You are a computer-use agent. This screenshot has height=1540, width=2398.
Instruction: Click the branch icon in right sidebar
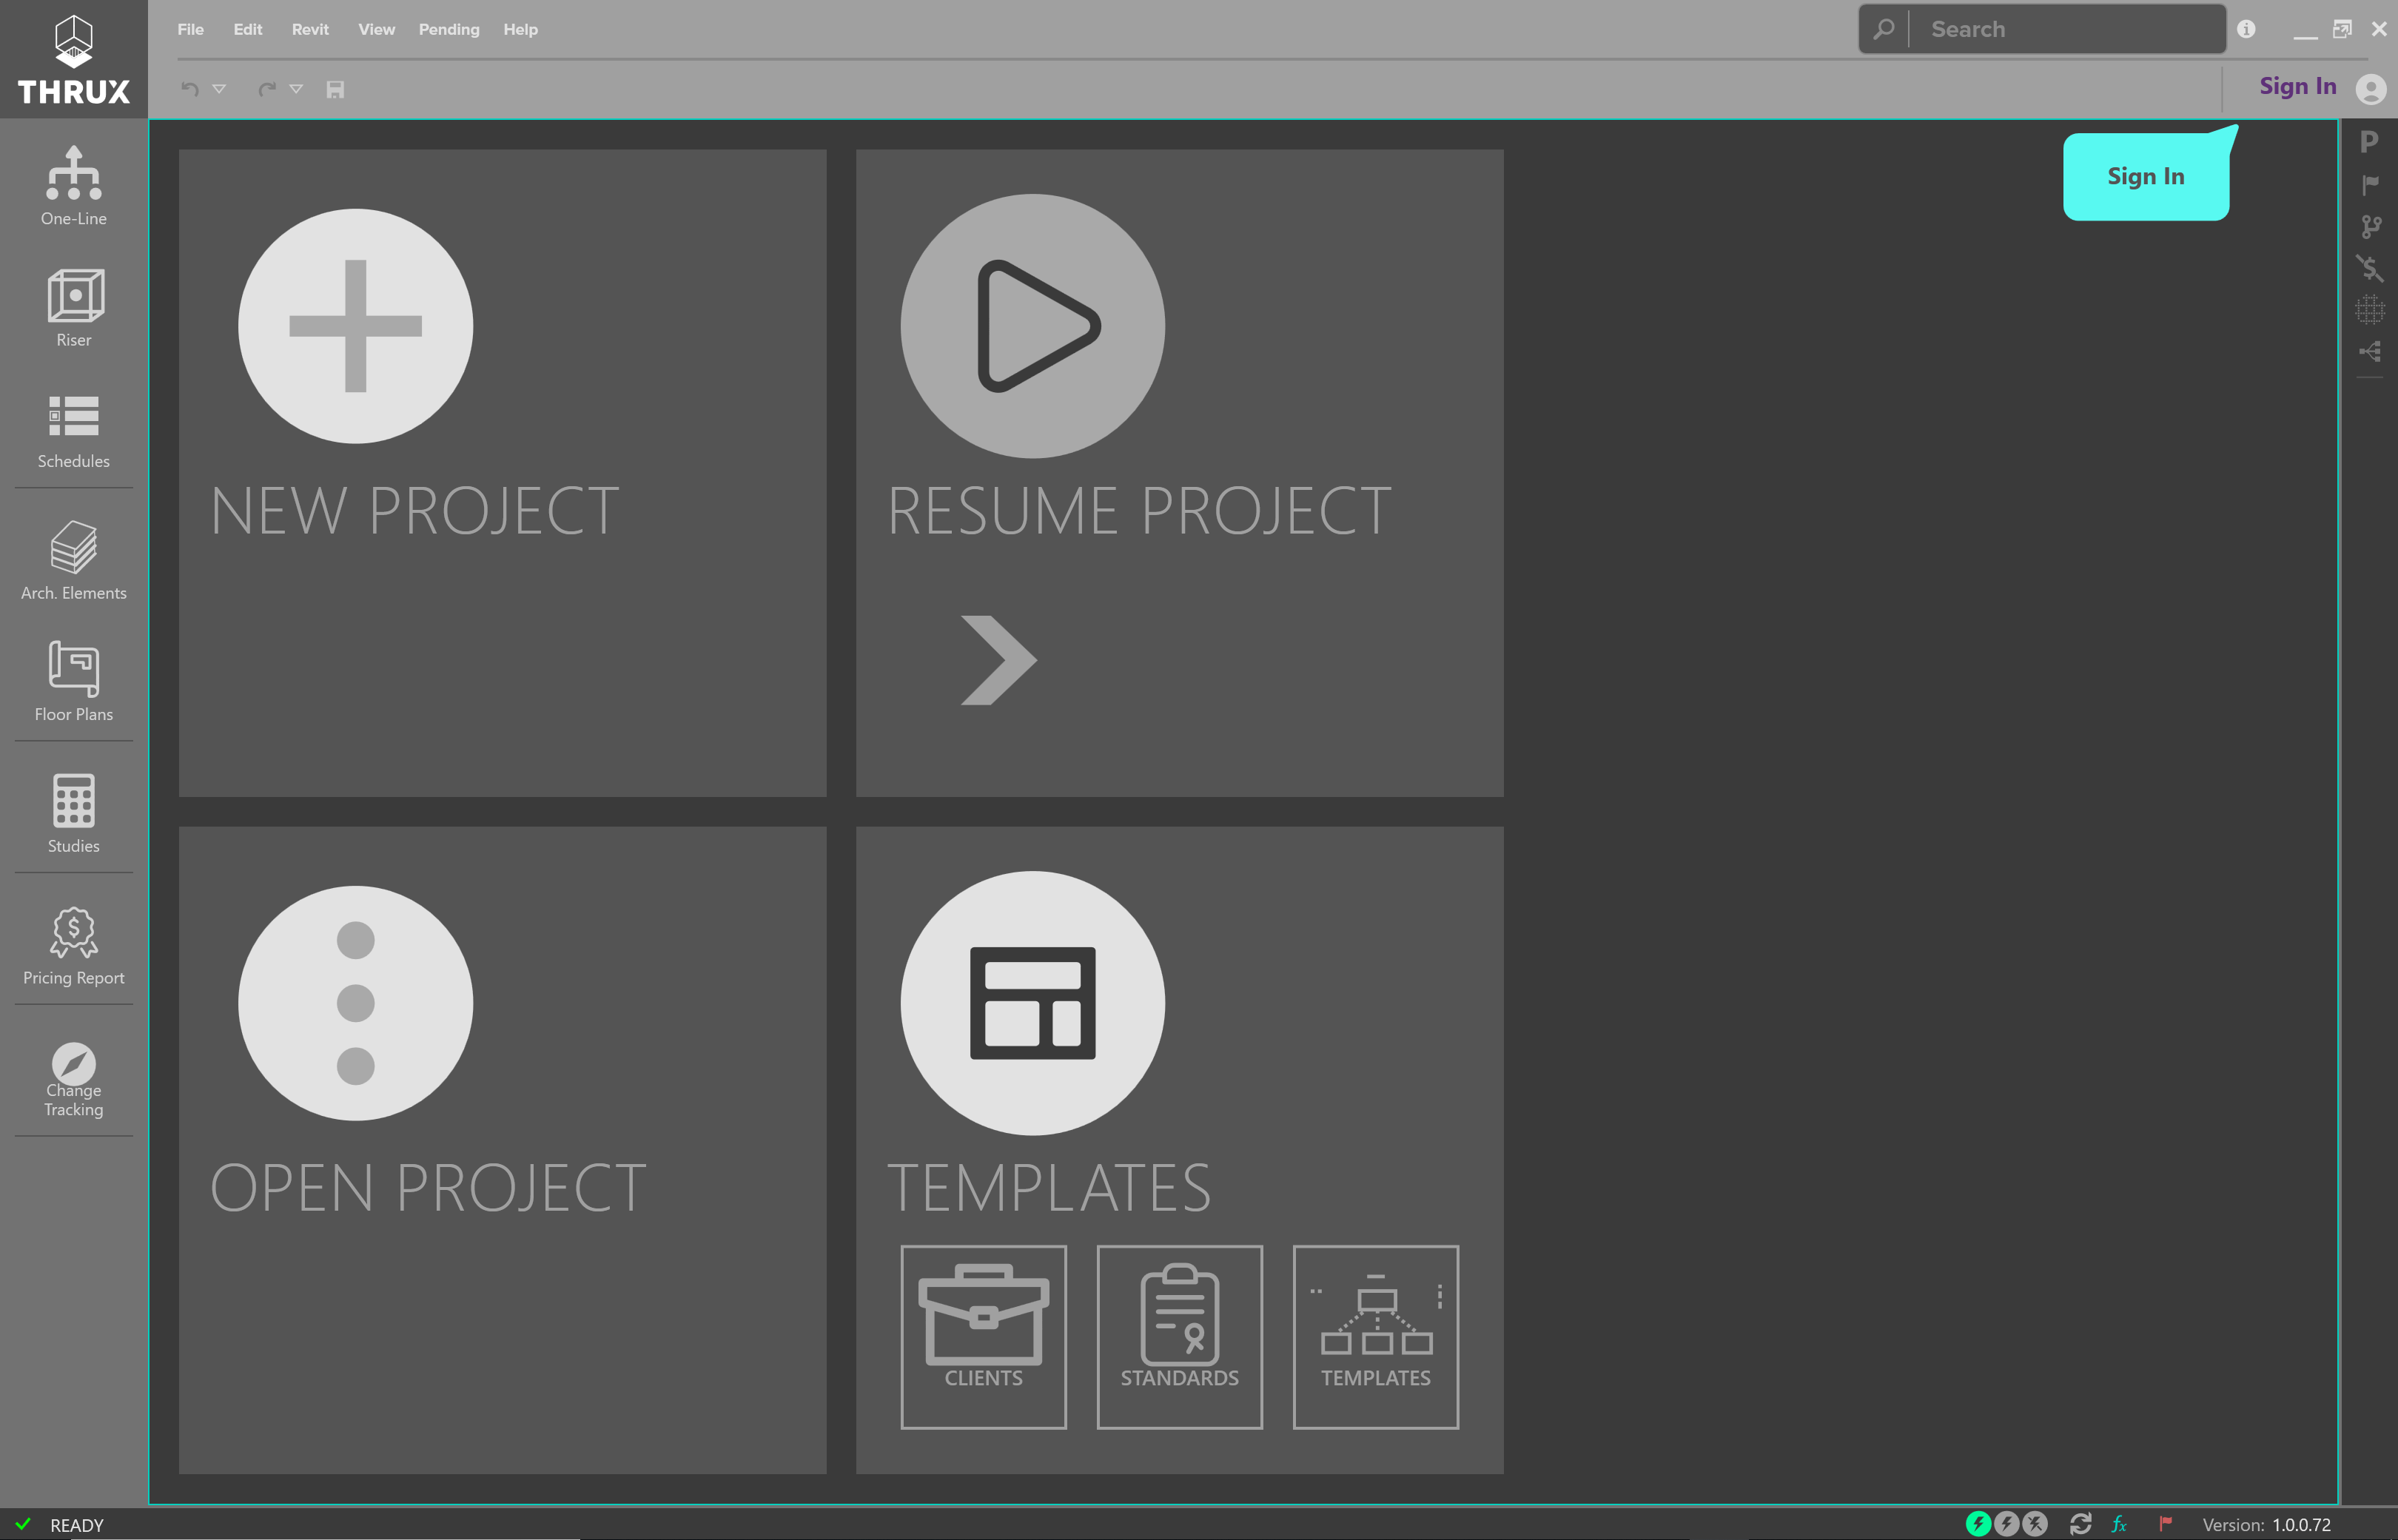(2370, 227)
